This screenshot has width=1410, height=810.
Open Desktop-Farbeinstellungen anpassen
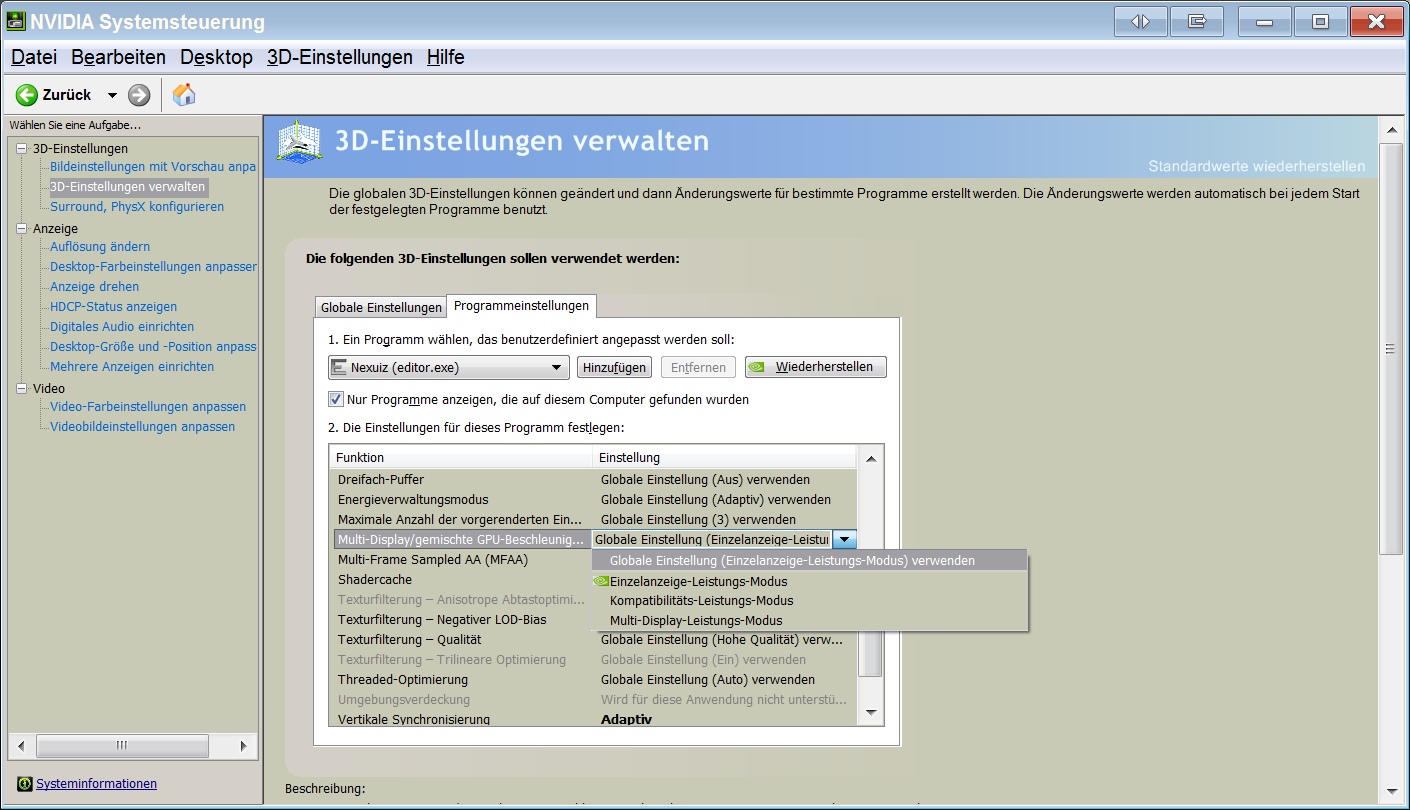click(153, 267)
